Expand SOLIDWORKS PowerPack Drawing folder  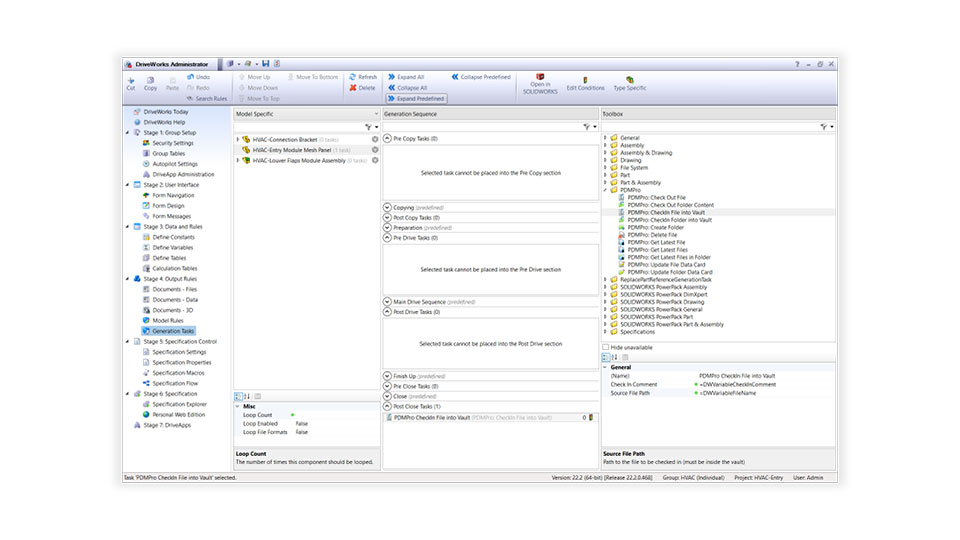(x=606, y=302)
